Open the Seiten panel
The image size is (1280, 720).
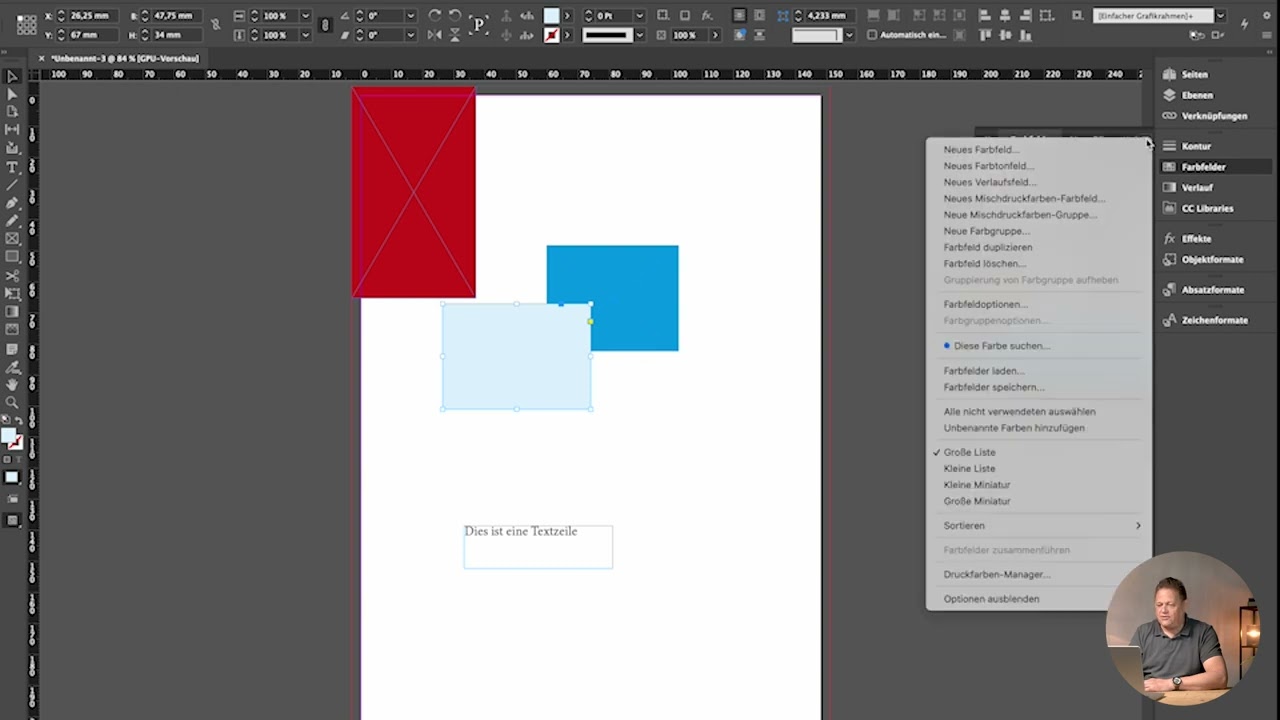click(x=1194, y=74)
